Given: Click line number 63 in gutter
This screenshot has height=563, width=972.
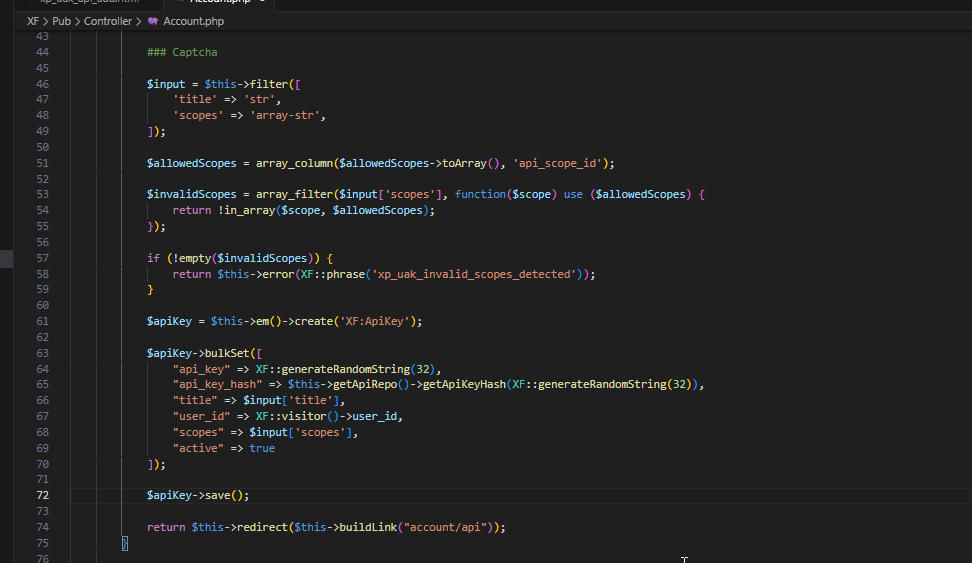Looking at the screenshot, I should [42, 353].
